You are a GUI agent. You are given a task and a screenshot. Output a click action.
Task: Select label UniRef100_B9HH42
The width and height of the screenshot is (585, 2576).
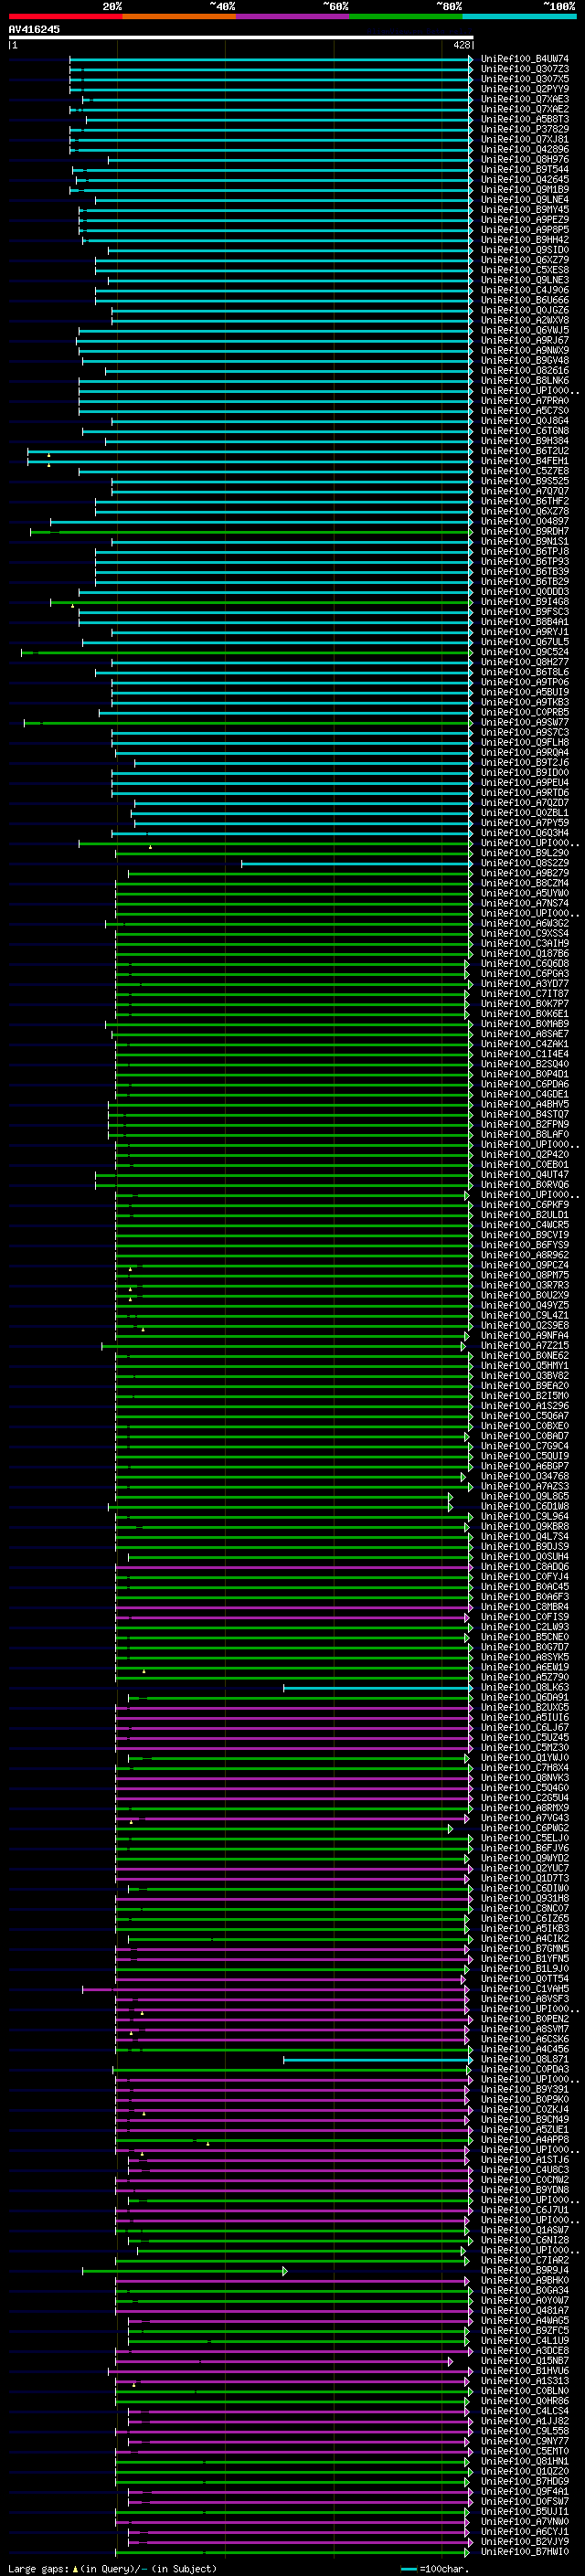(x=525, y=240)
